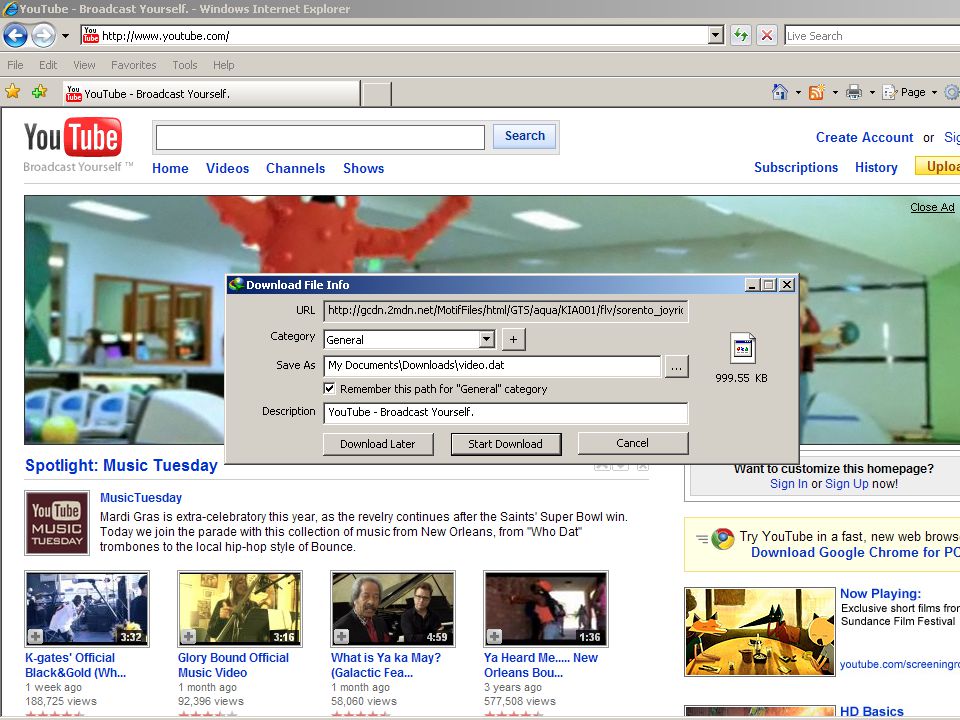Open the Glory Bound Official Music Video thumbnail
The width and height of the screenshot is (960, 720).
[240, 609]
